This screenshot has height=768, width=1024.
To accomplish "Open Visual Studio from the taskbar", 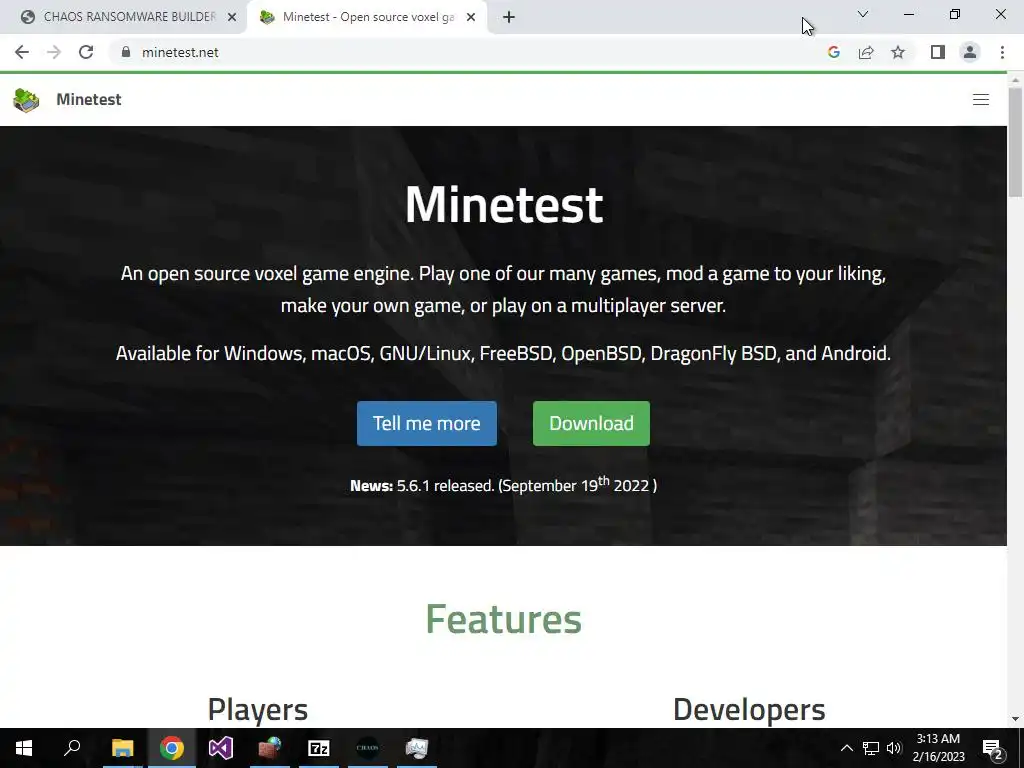I will pos(221,748).
